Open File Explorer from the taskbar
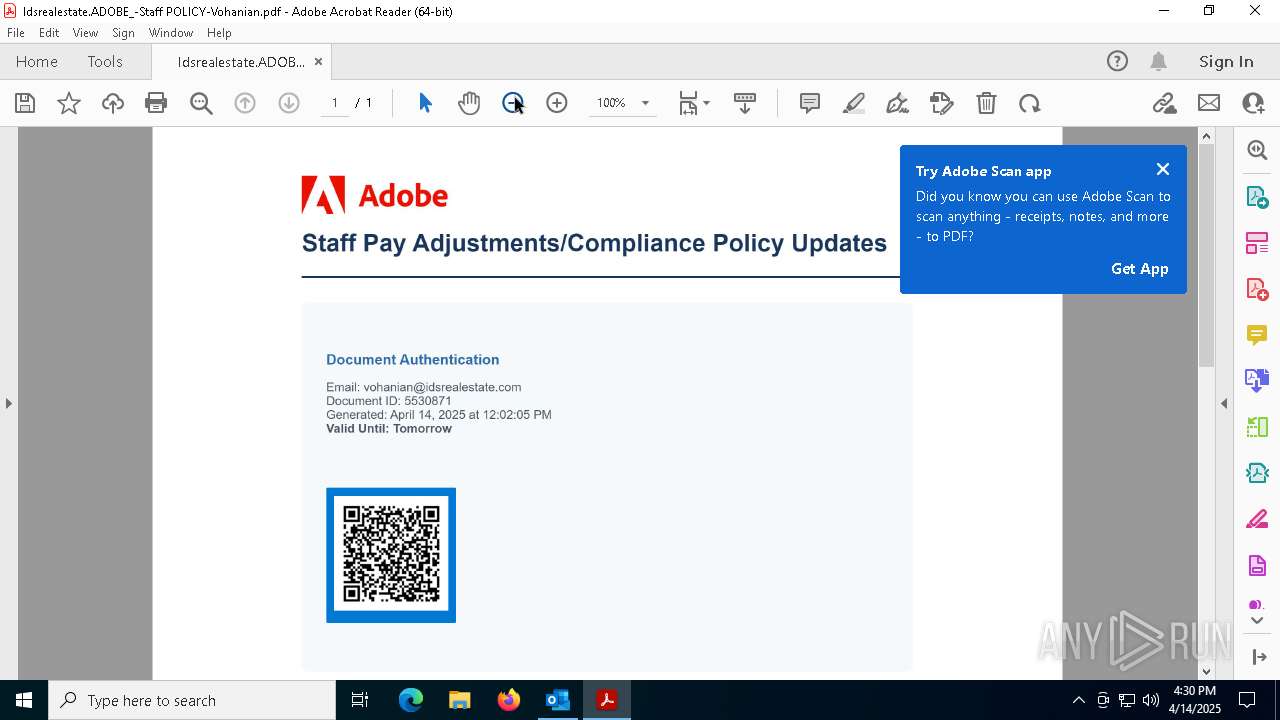Screen dimensions: 1280x720 coord(459,700)
